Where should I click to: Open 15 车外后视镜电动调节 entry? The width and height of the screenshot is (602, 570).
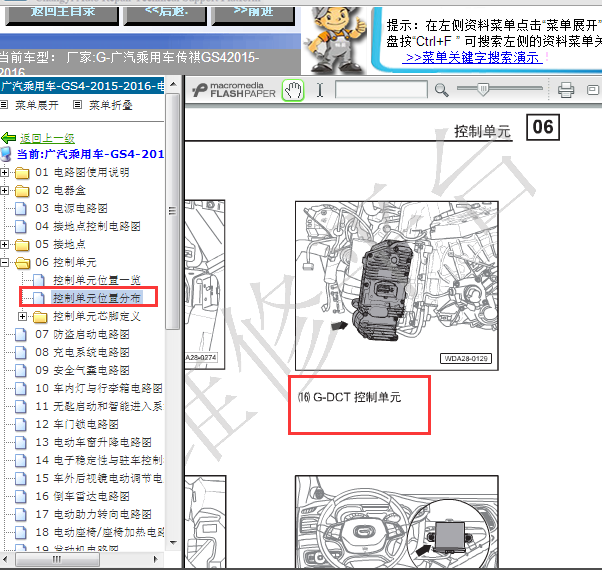99,478
